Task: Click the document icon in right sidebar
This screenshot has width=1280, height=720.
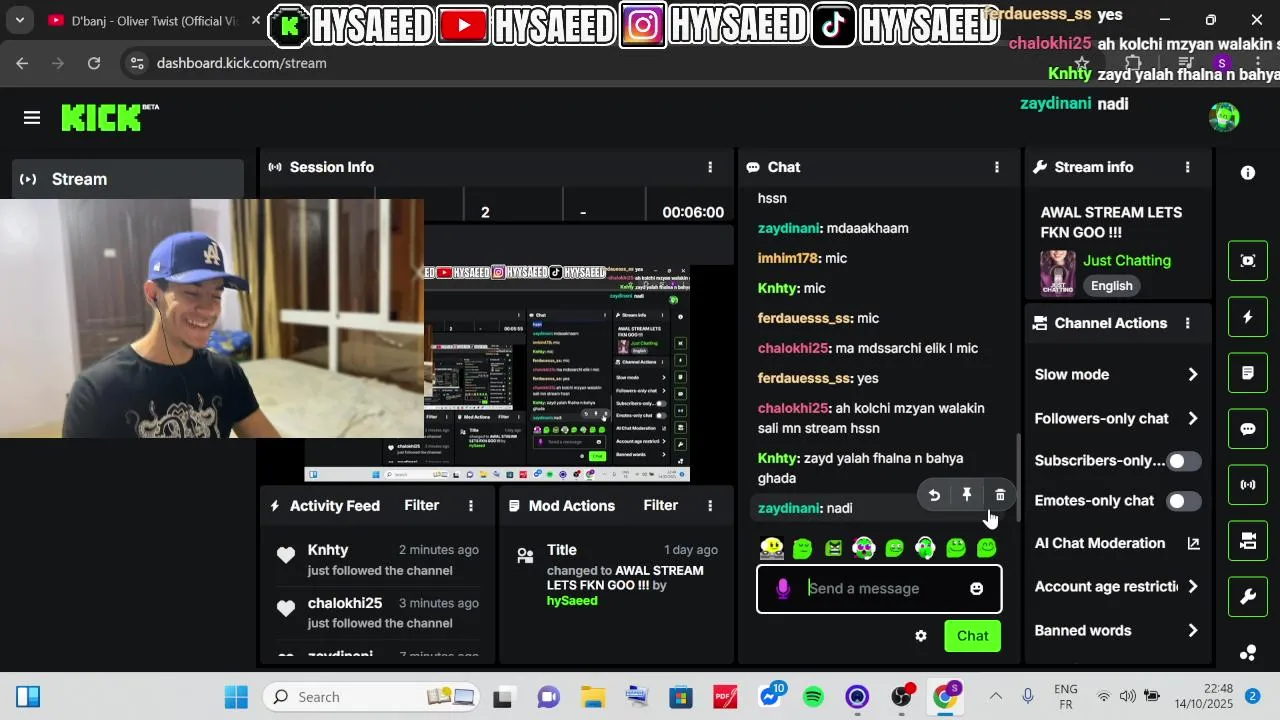Action: coord(1248,373)
